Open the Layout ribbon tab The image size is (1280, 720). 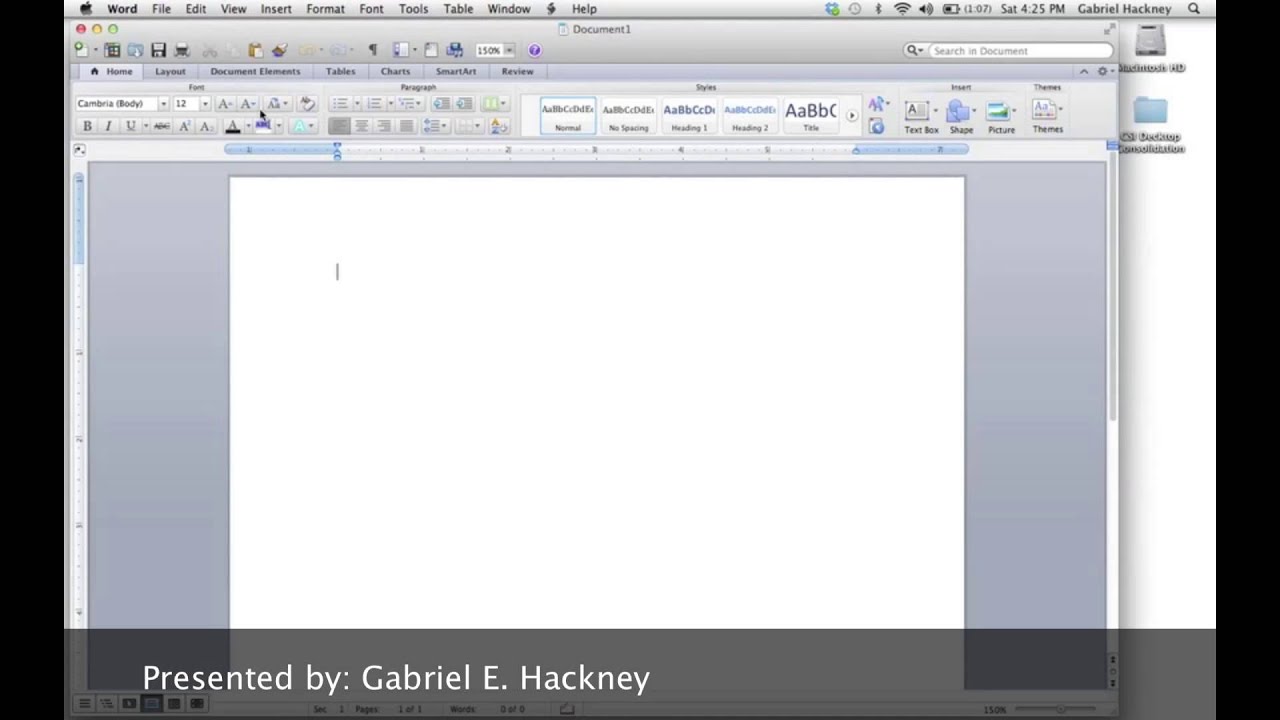tap(170, 72)
